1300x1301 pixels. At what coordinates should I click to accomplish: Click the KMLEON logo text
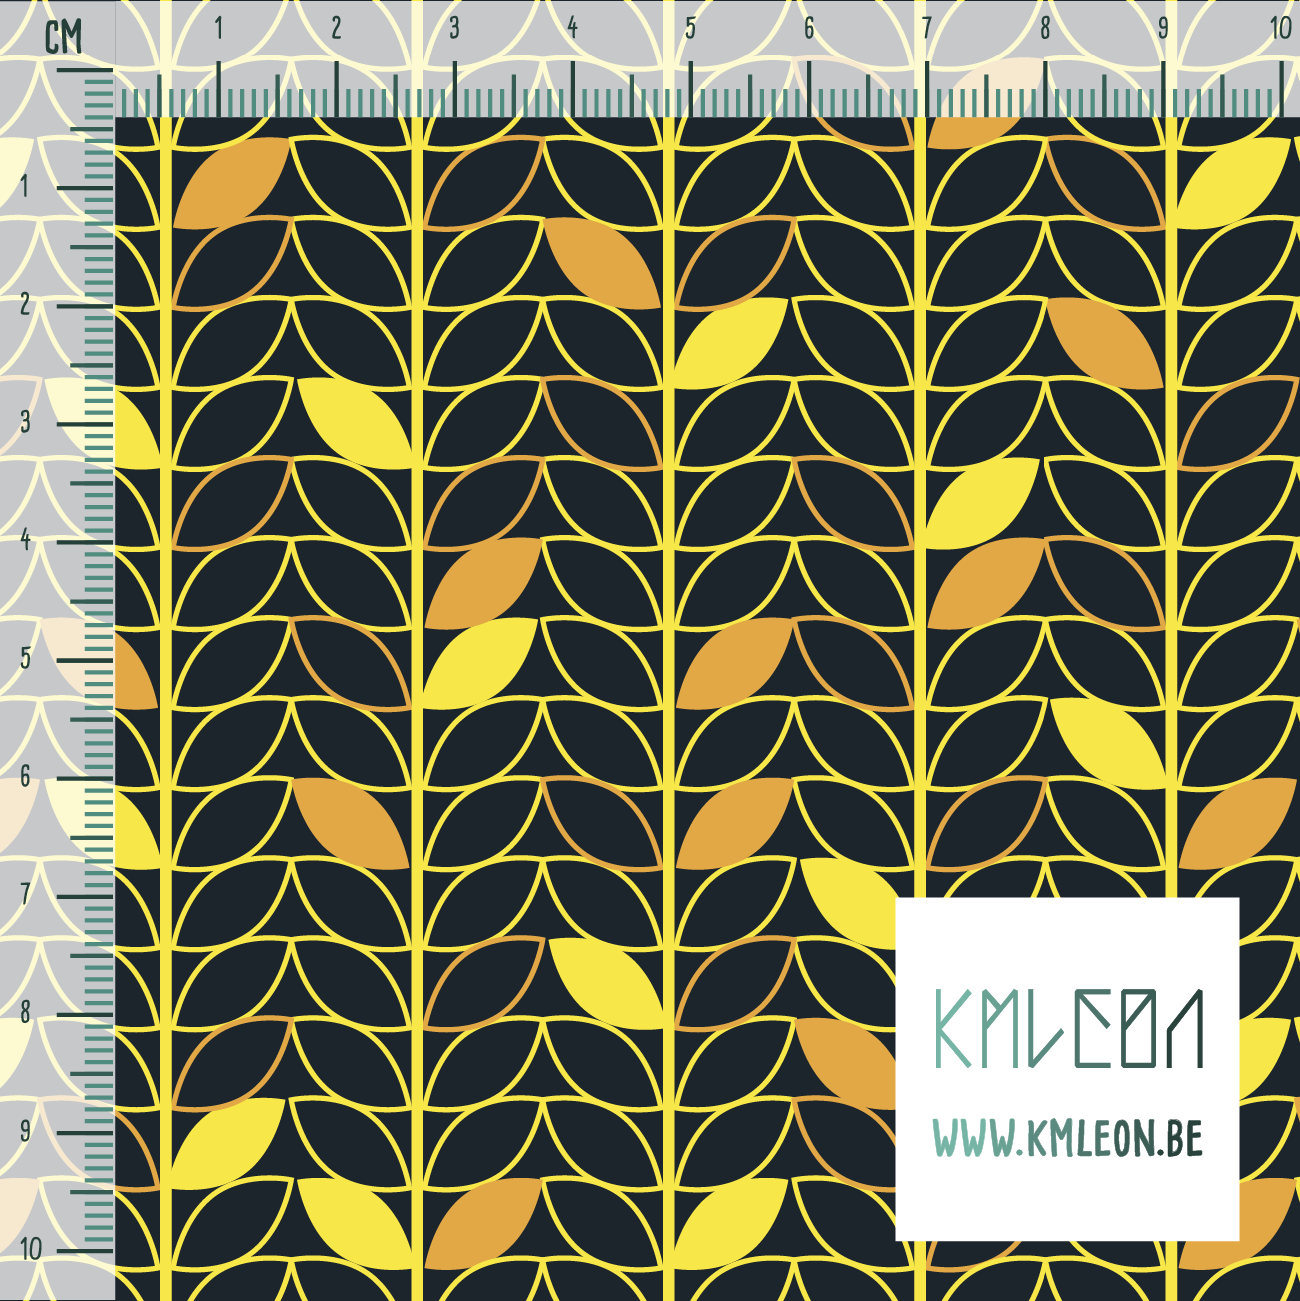1067,1028
